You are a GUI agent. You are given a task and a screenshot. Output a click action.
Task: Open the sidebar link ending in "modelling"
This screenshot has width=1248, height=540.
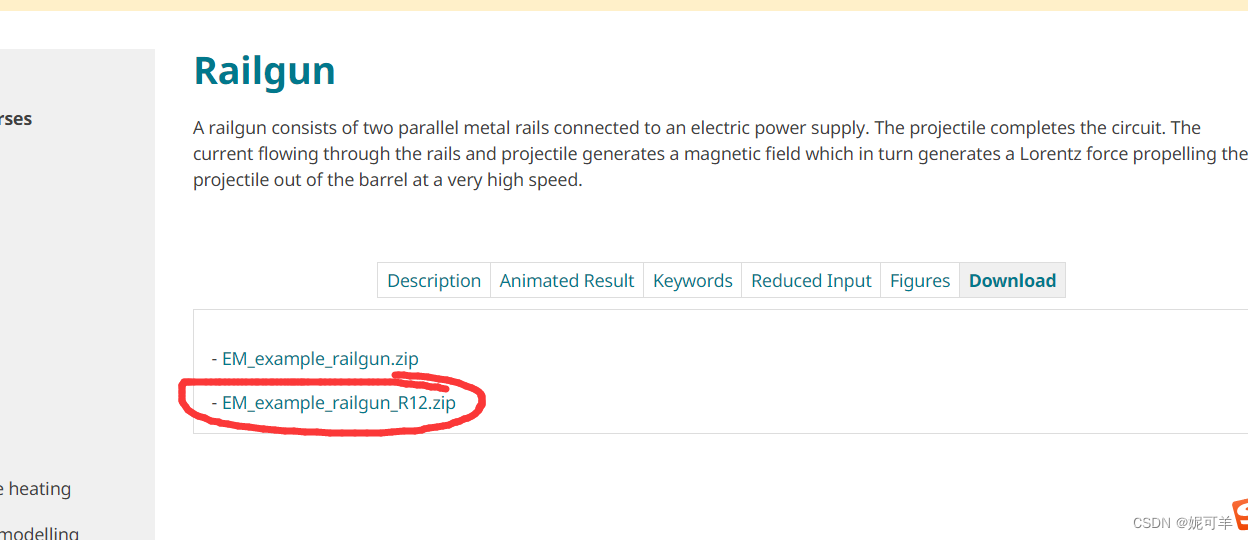[40, 533]
